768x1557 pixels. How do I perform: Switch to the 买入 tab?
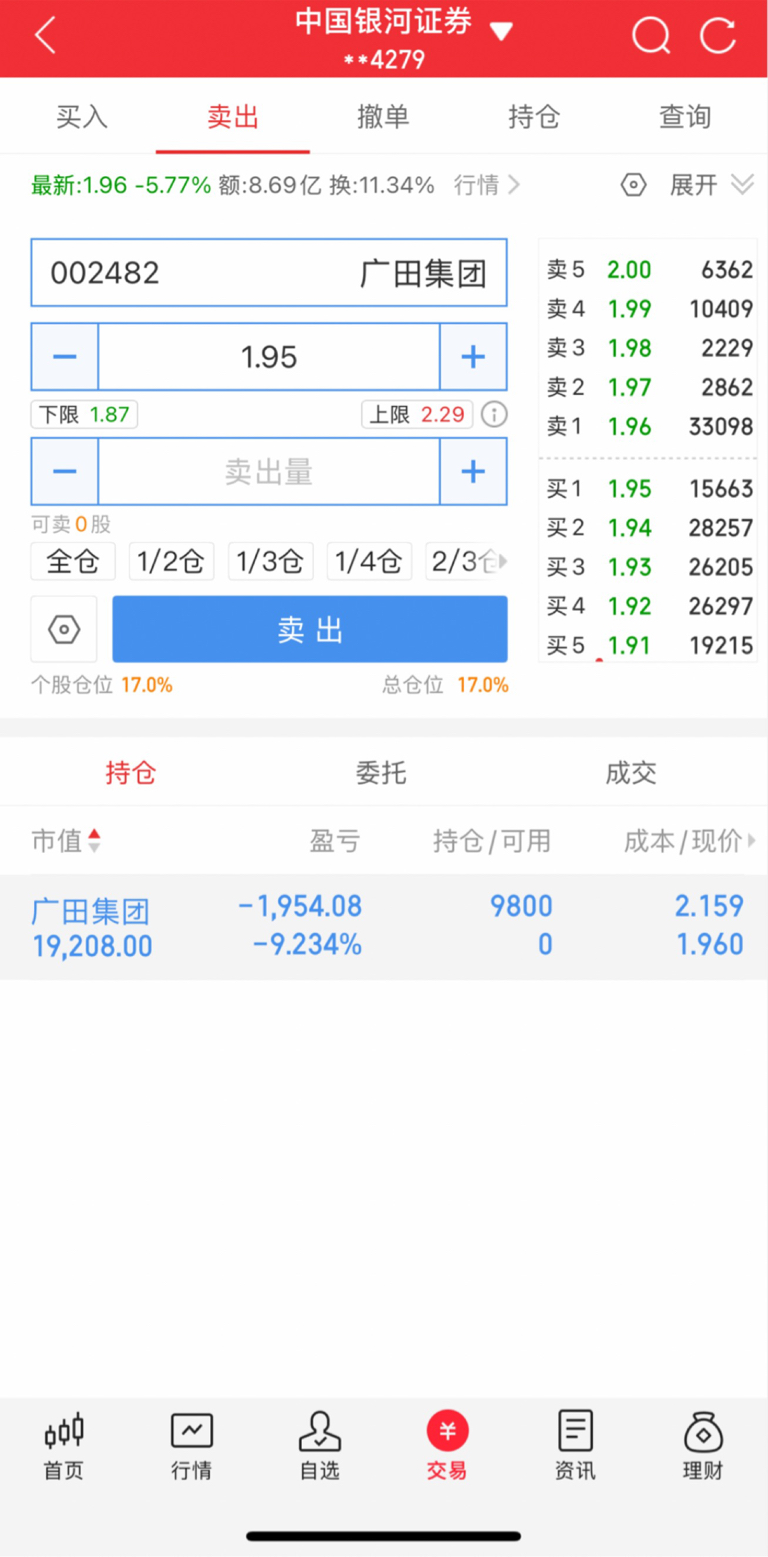82,116
